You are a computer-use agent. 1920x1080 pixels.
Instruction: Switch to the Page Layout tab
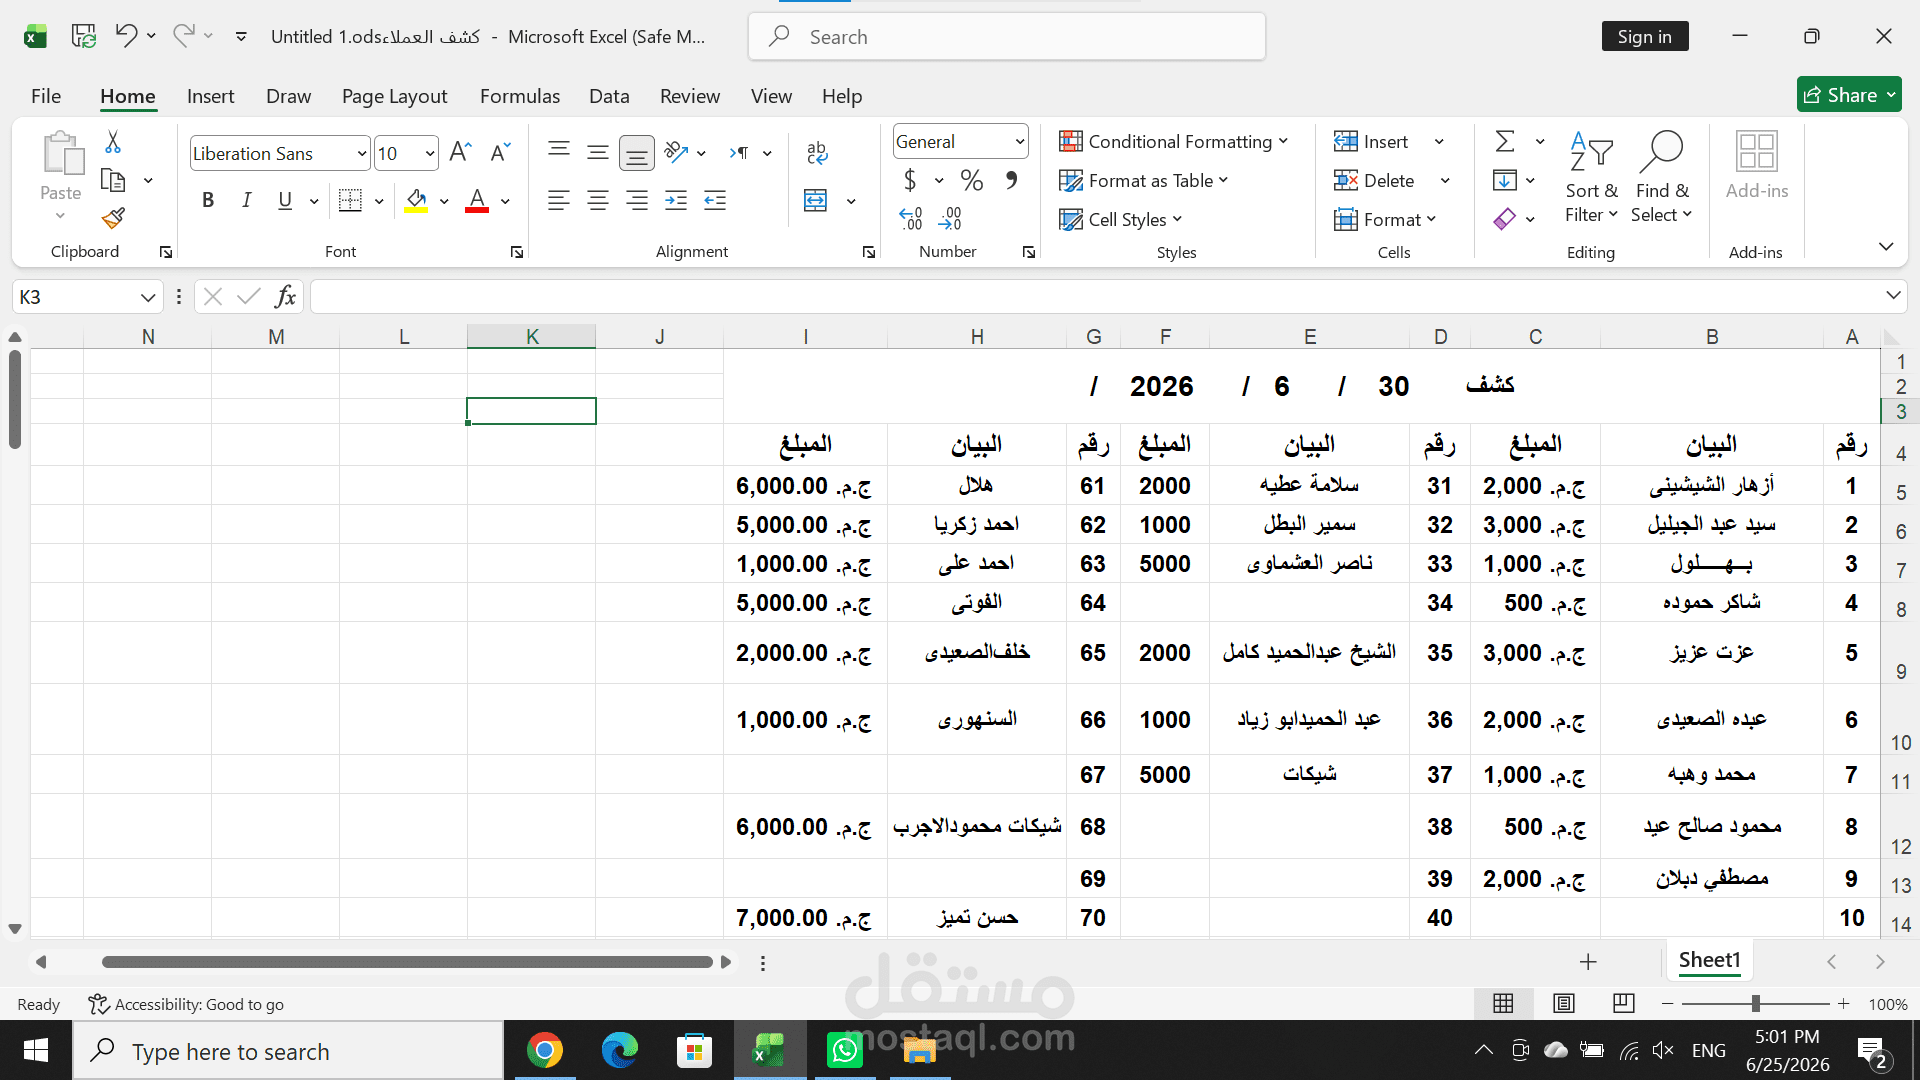point(394,96)
